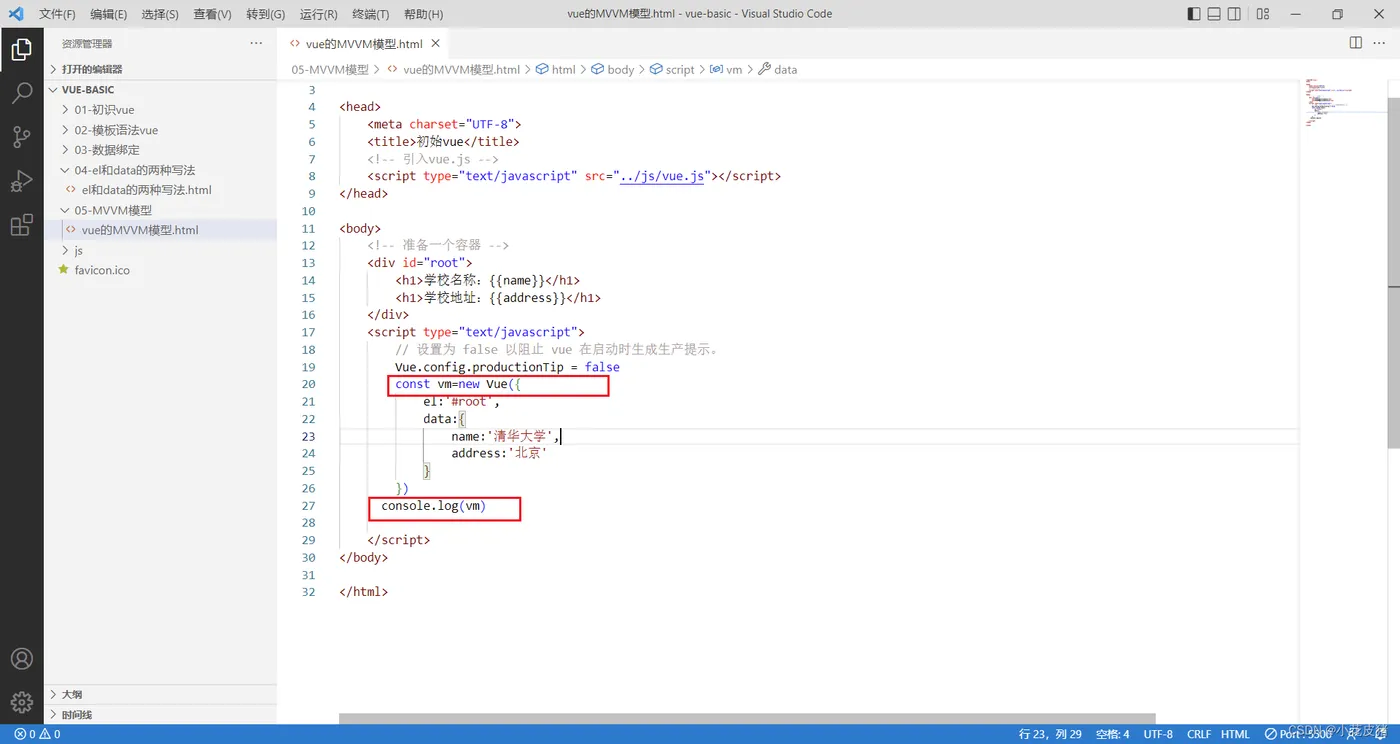Open the 运行(R) menu

click(318, 14)
